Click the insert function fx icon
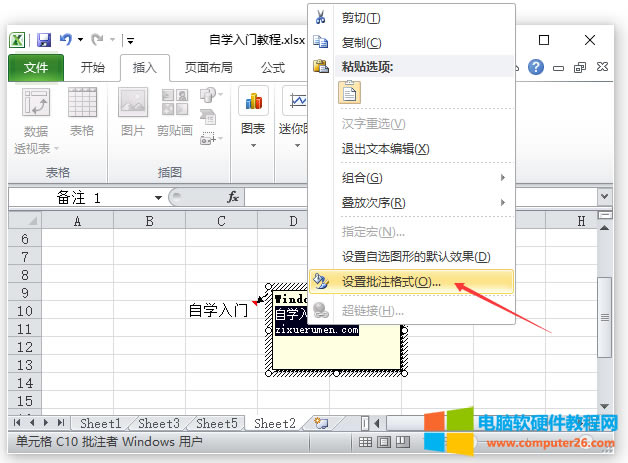628x463 pixels. click(x=233, y=197)
